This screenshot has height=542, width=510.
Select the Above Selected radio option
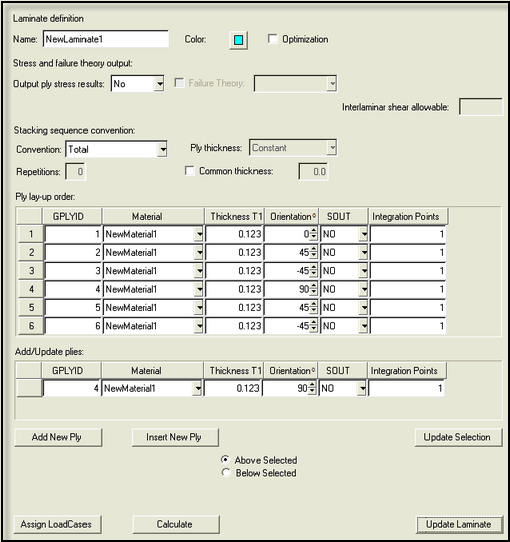(x=225, y=460)
